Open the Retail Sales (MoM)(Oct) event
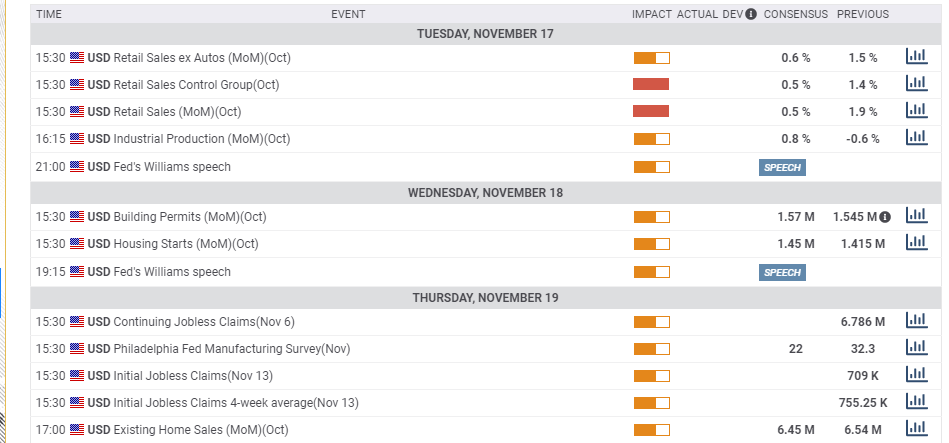949x443 pixels. tap(177, 112)
